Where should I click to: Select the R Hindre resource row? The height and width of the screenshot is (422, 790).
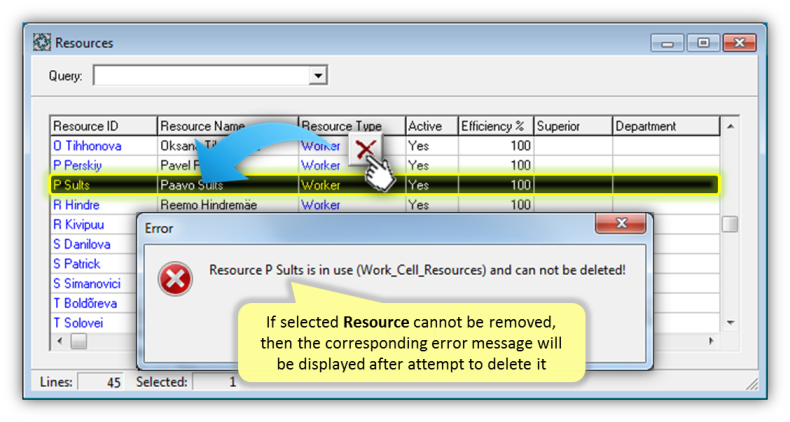pyautogui.click(x=384, y=205)
